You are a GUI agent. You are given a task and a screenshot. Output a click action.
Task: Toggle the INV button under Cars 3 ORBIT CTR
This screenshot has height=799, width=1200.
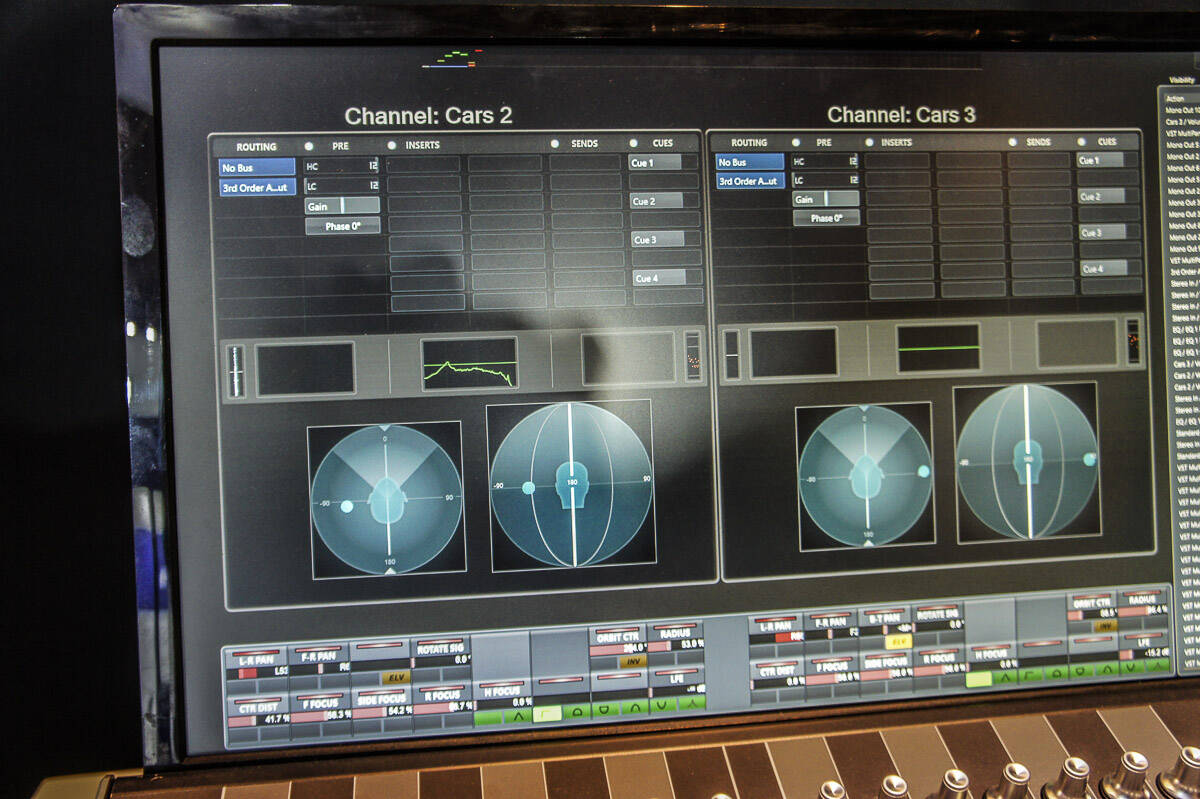click(1104, 626)
